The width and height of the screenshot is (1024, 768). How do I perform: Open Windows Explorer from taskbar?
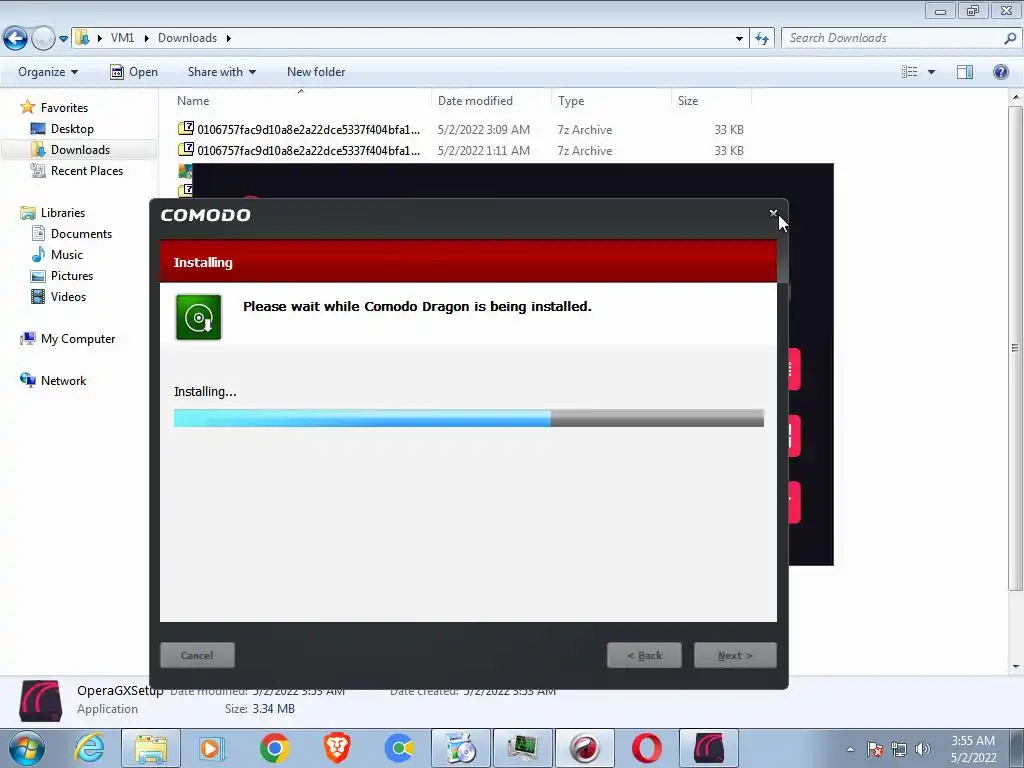[151, 748]
